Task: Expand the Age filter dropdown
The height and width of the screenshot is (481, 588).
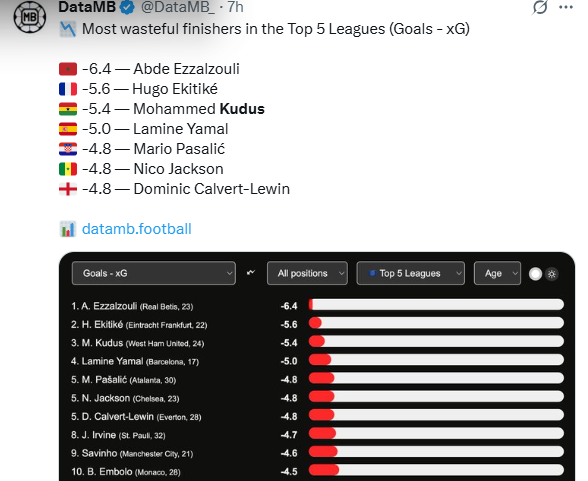Action: click(497, 273)
